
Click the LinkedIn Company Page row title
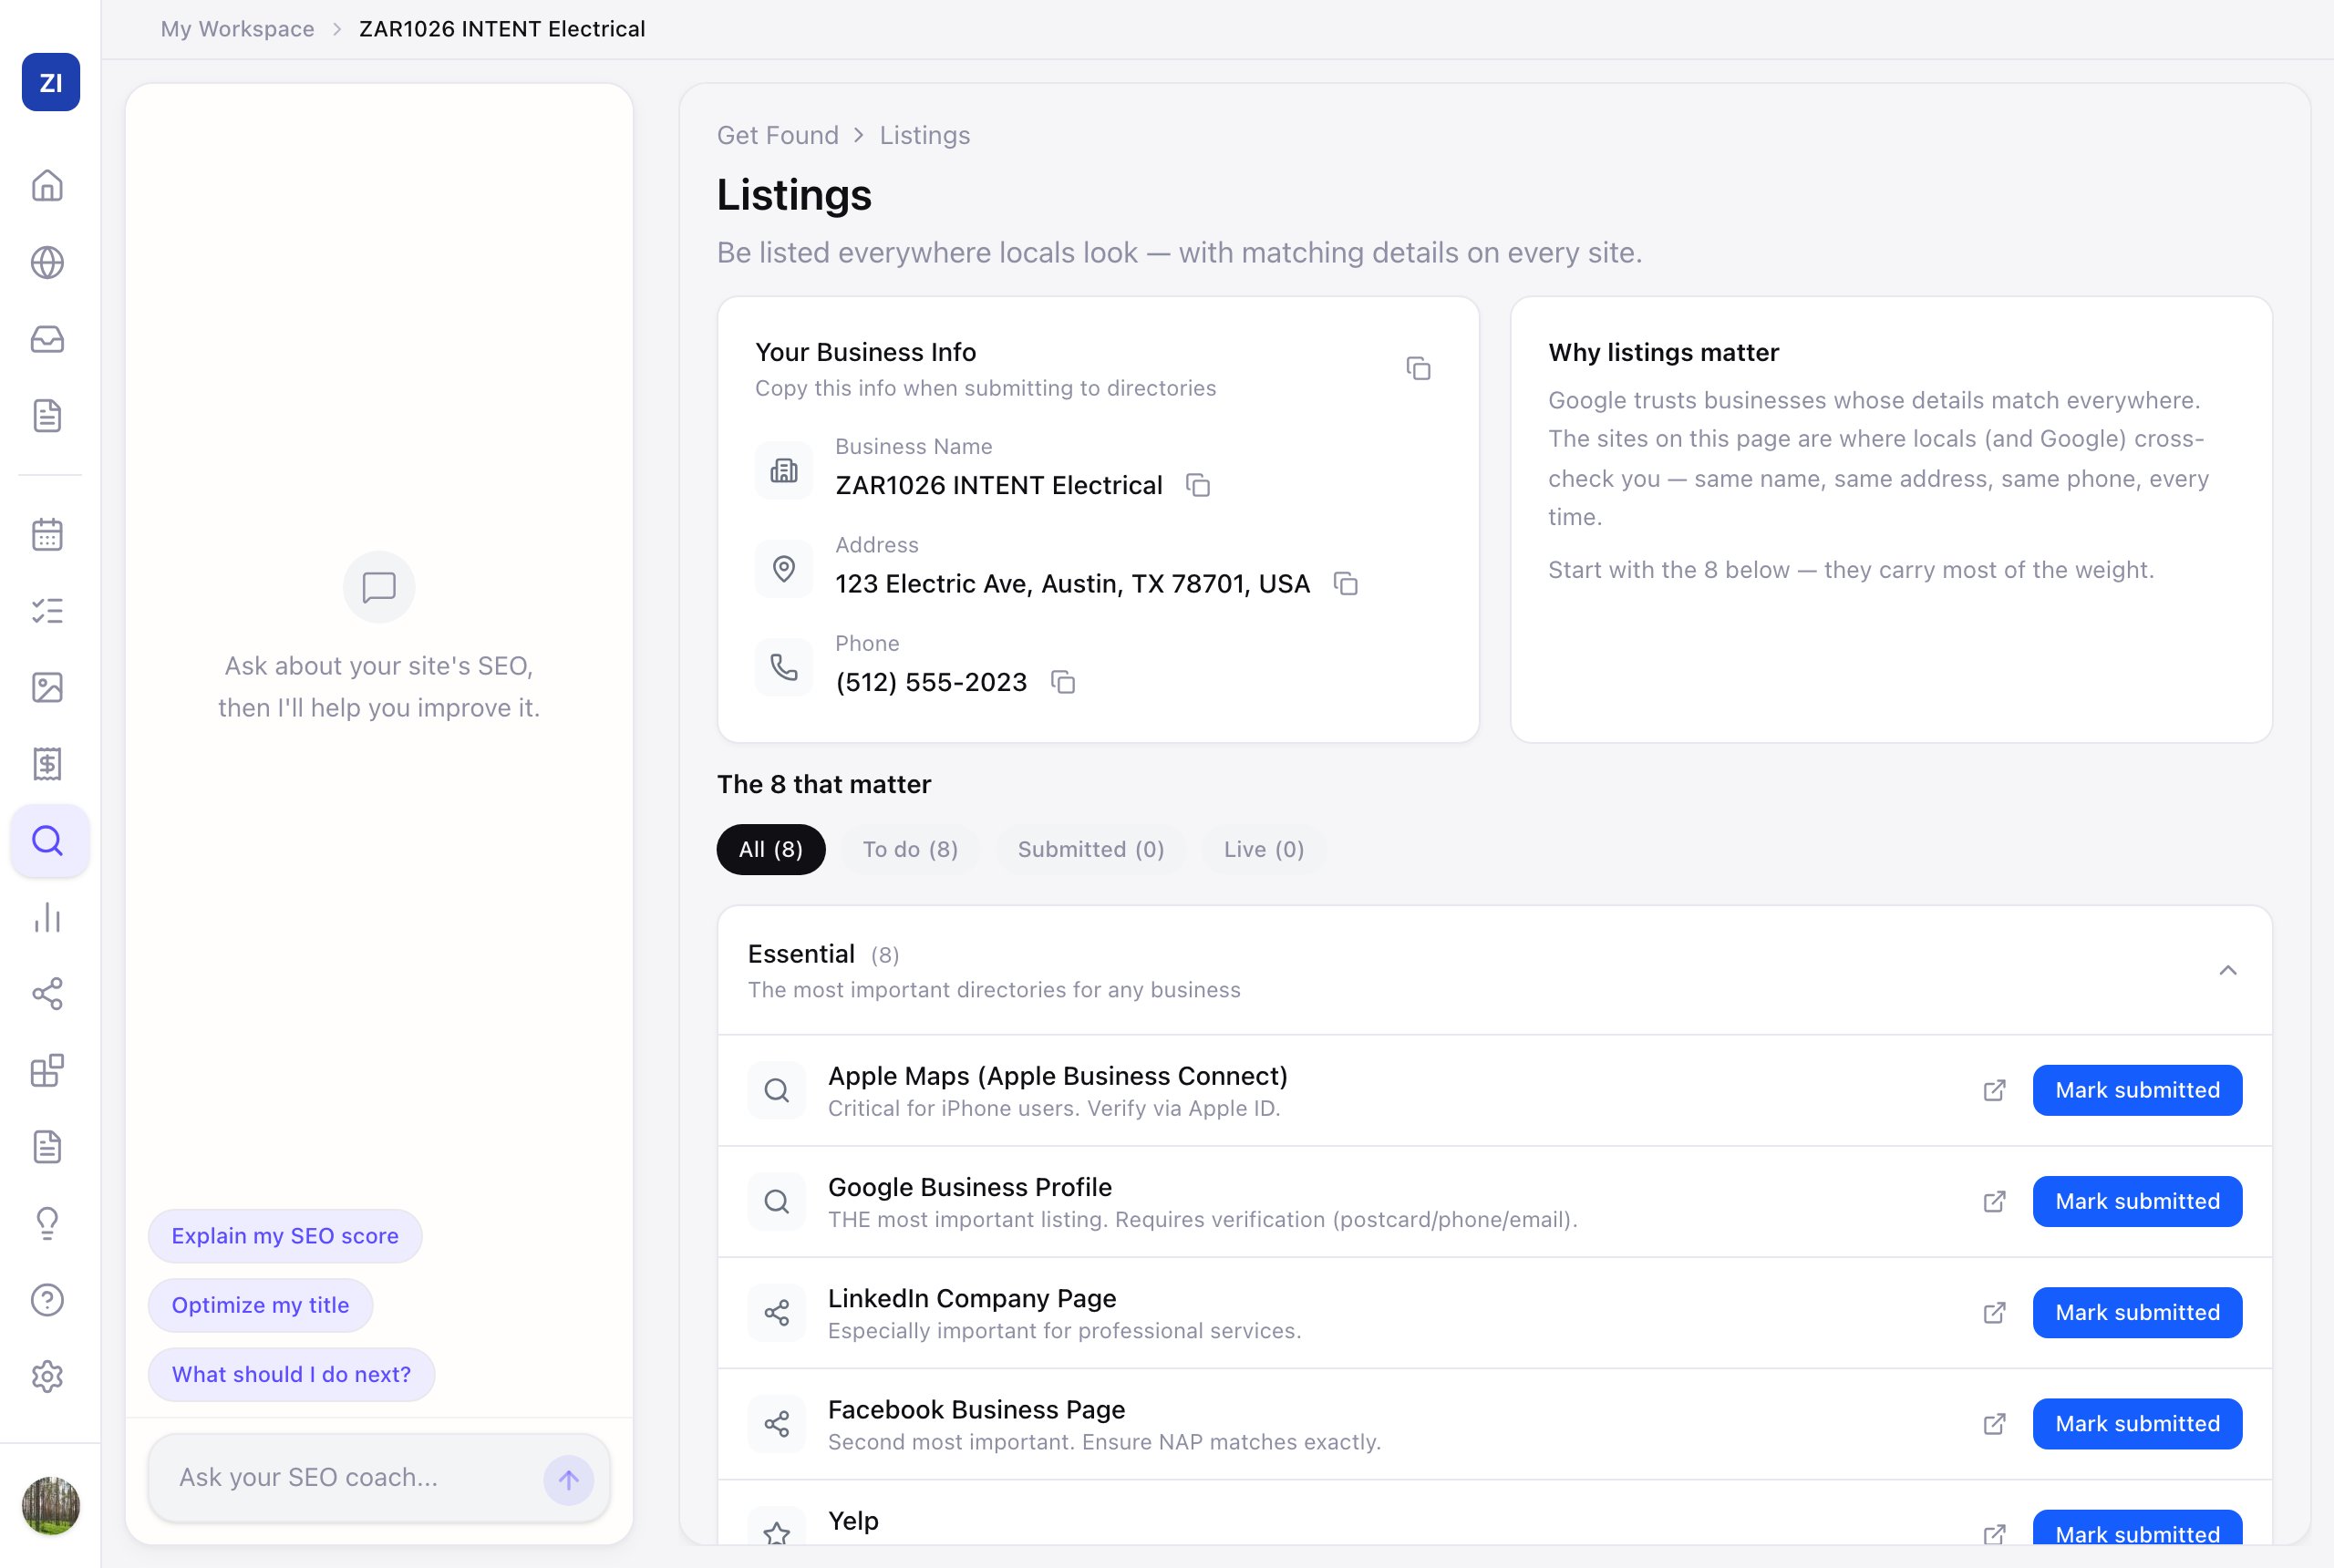972,1298
